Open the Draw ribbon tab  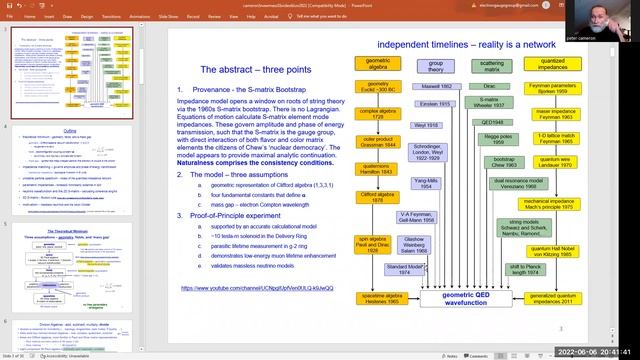click(67, 17)
